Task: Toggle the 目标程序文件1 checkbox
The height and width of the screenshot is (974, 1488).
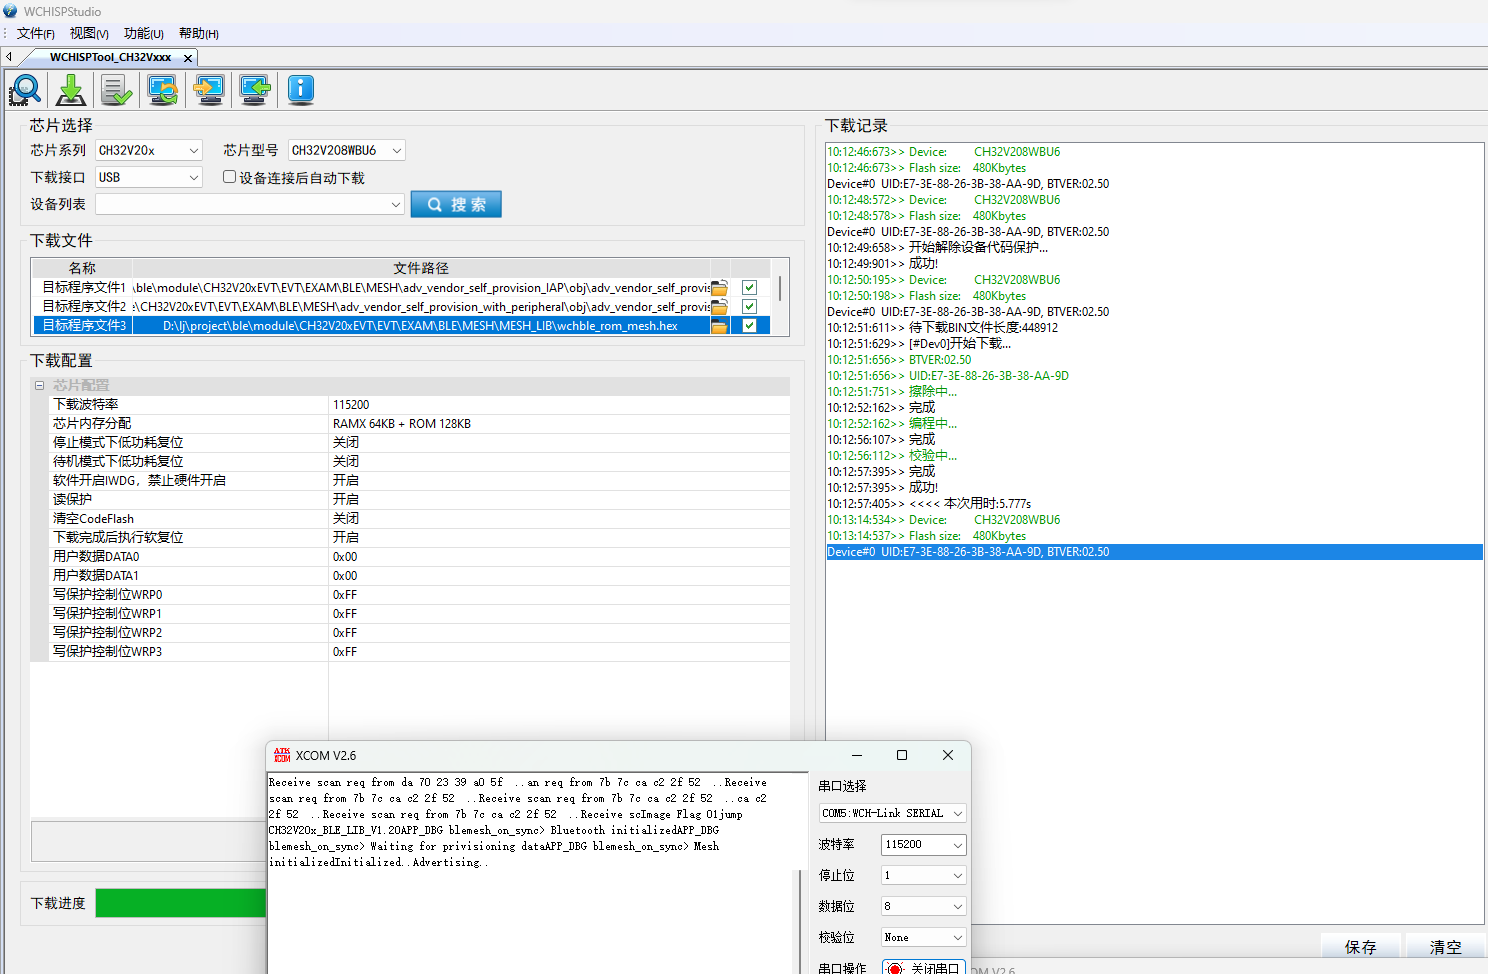Action: (749, 288)
